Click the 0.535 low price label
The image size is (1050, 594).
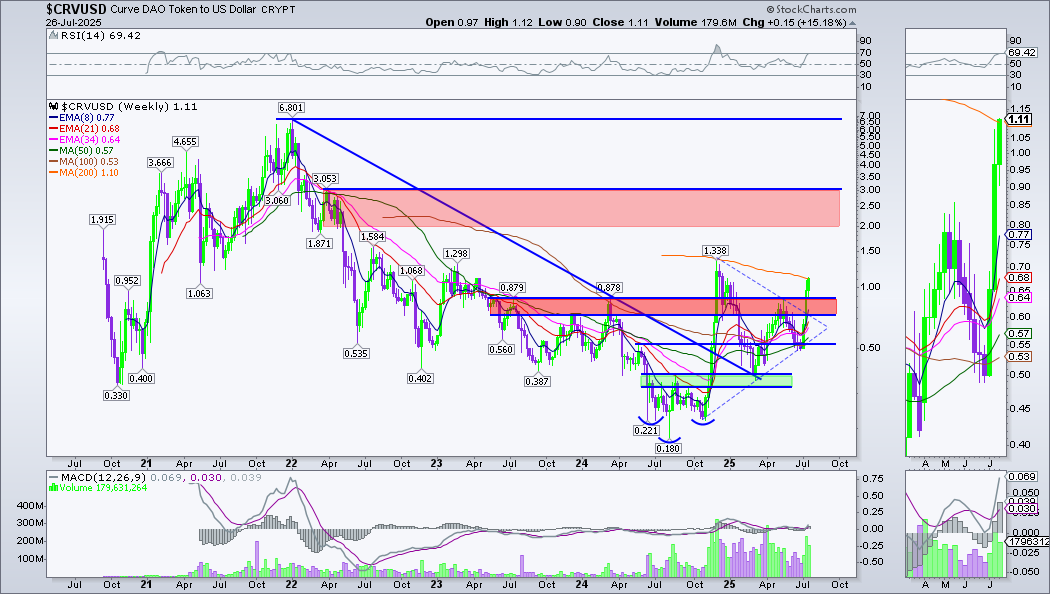356,354
